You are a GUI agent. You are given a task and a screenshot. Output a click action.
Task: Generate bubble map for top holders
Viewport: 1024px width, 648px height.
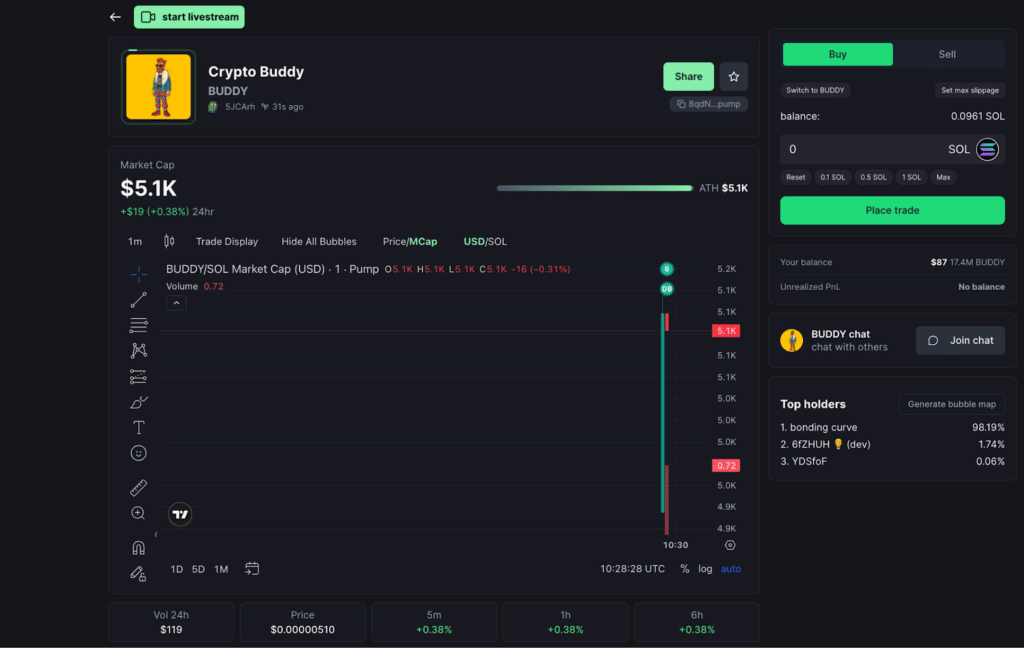point(952,404)
